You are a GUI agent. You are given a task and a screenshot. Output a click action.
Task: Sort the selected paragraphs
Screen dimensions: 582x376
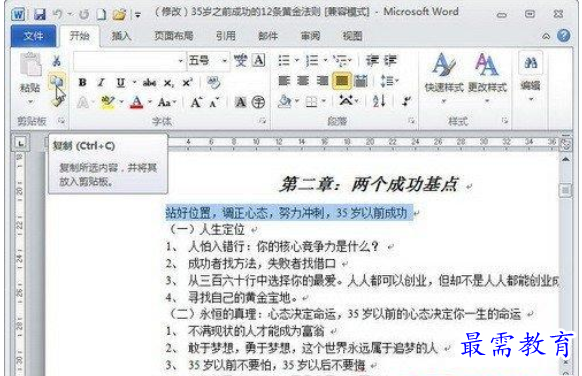(379, 101)
